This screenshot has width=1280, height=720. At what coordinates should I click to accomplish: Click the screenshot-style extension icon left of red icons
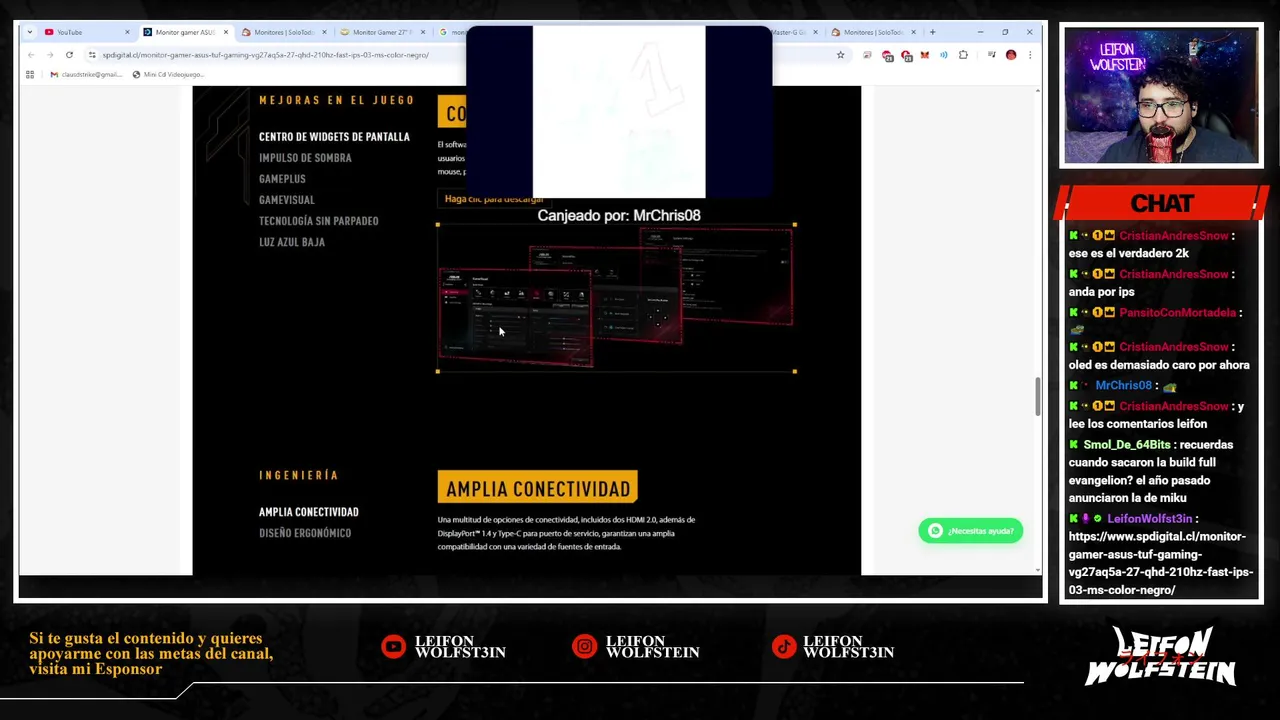(868, 55)
